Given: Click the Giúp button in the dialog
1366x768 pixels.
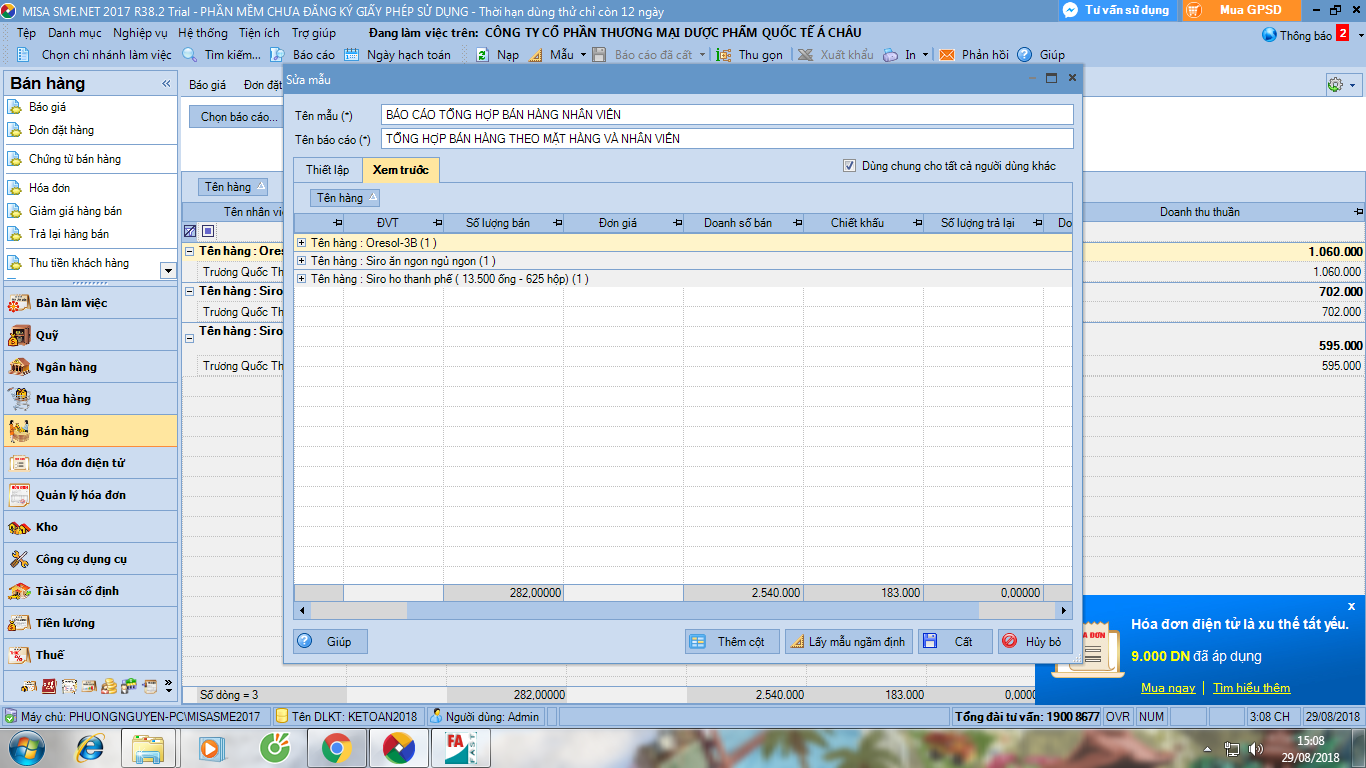Looking at the screenshot, I should click(x=330, y=642).
